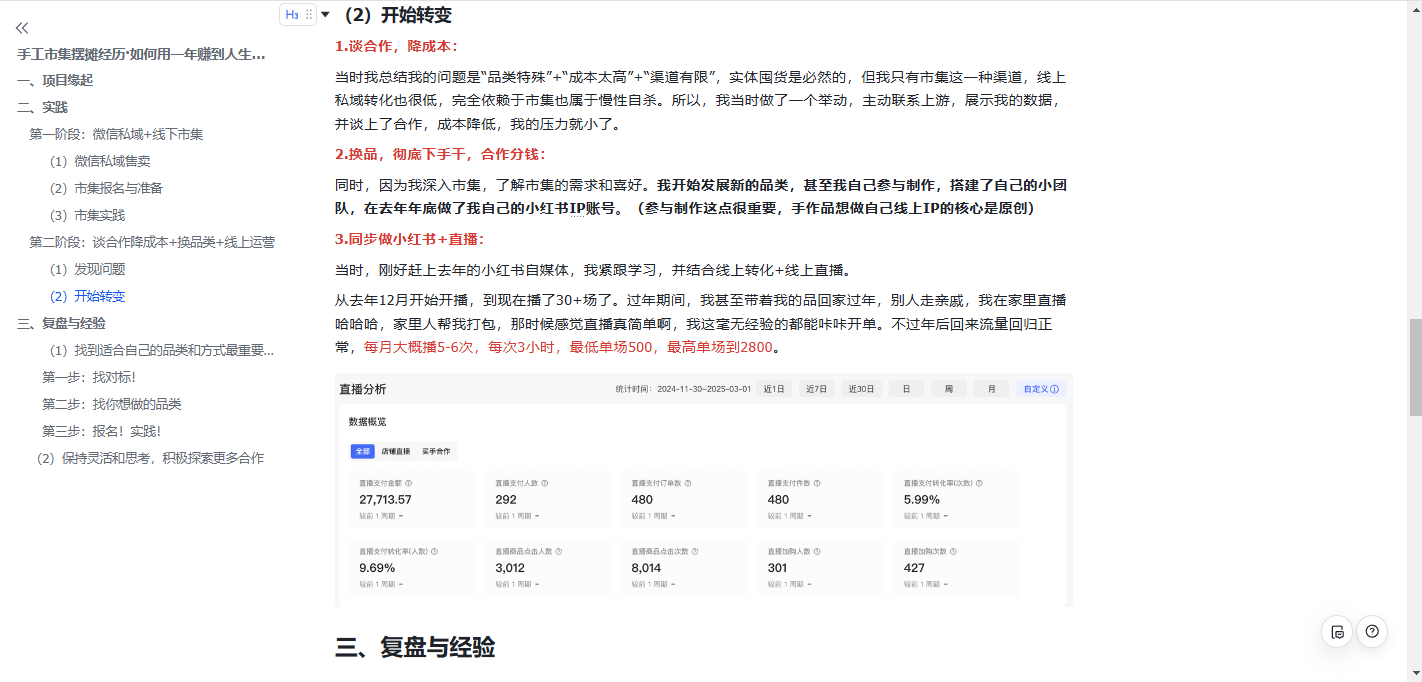1422x682 pixels.
Task: Click the vertical scrollbar thumb
Action: tap(1414, 366)
